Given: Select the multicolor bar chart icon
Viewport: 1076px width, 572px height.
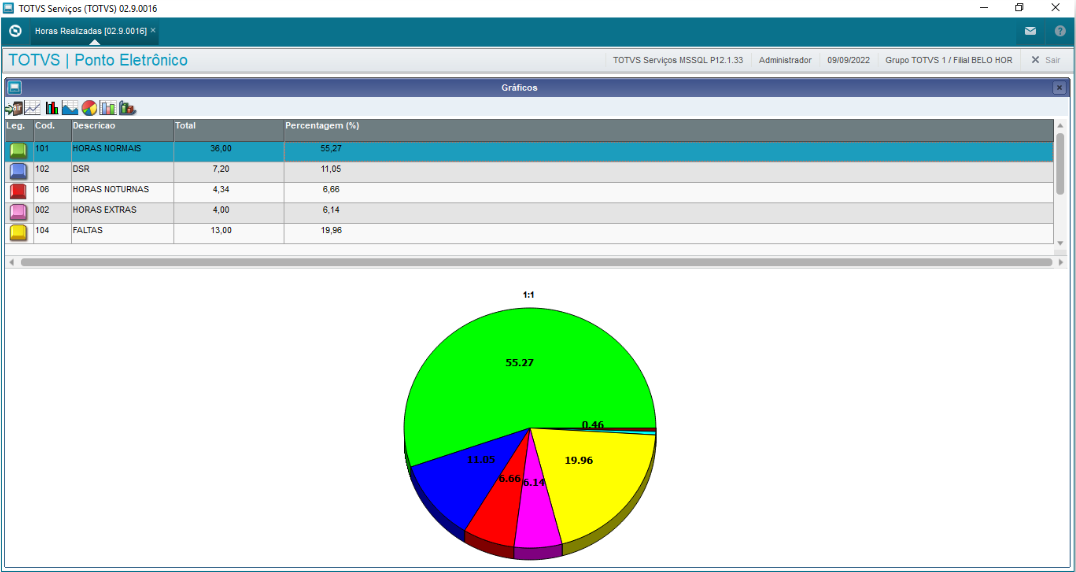Looking at the screenshot, I should point(51,108).
